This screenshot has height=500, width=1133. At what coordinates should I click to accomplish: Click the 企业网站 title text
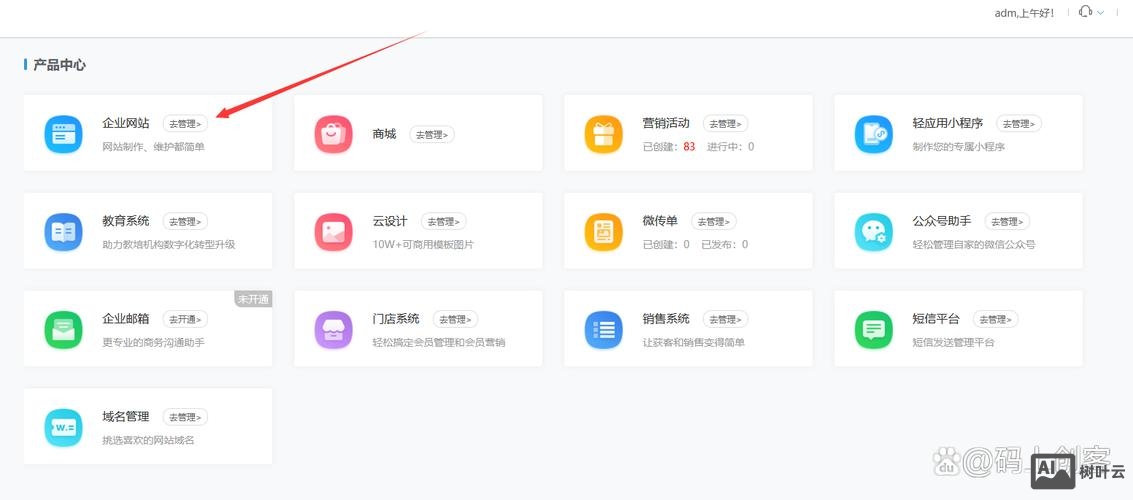pos(126,123)
